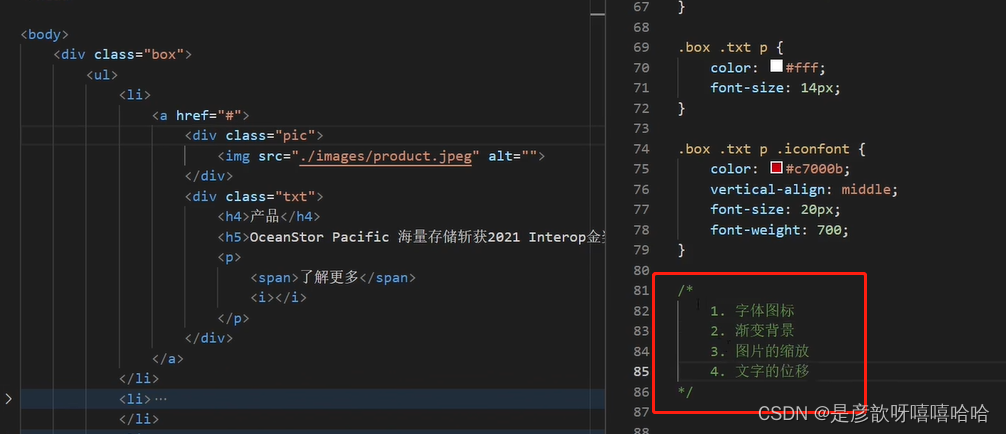The image size is (1006, 434).
Task: Select line number 72 in the gutter
Action: (x=641, y=108)
